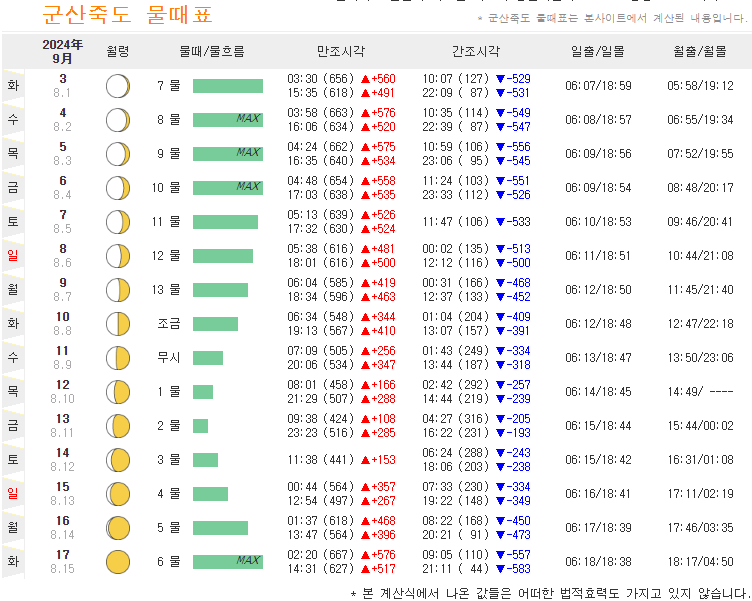Click blue down arrow beside -409
This screenshot has width=752, height=601.
point(500,317)
